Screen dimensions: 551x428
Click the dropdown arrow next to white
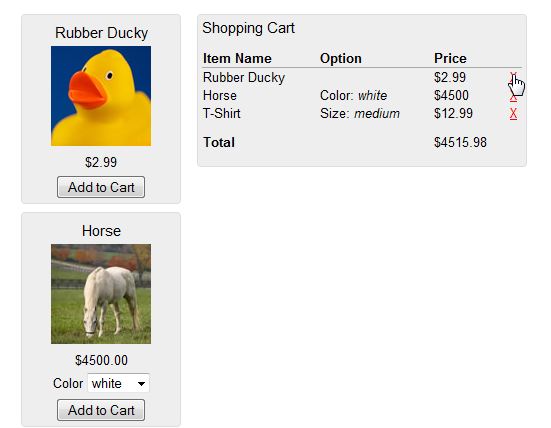click(141, 383)
